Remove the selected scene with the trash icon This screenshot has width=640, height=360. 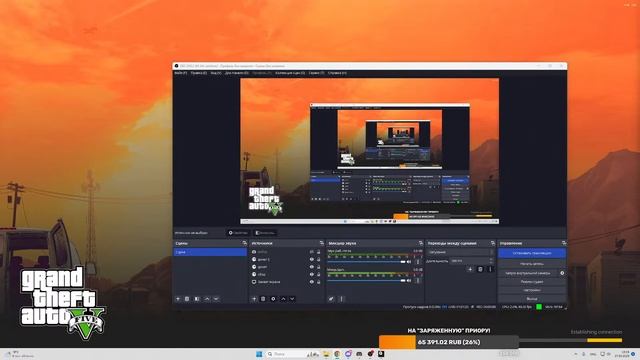(187, 299)
